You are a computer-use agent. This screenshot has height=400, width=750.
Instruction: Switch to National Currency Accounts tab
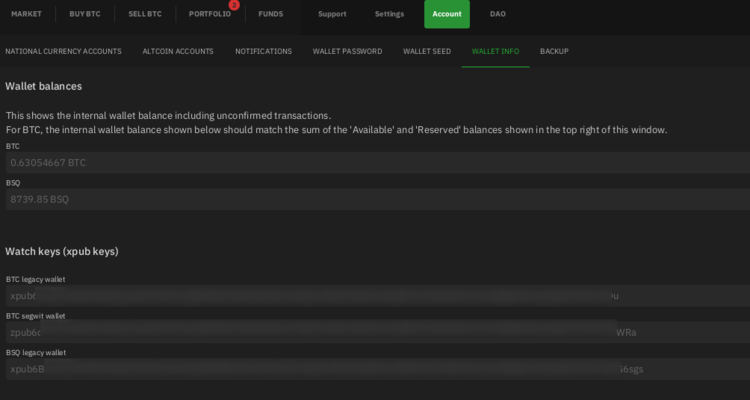pyautogui.click(x=63, y=51)
